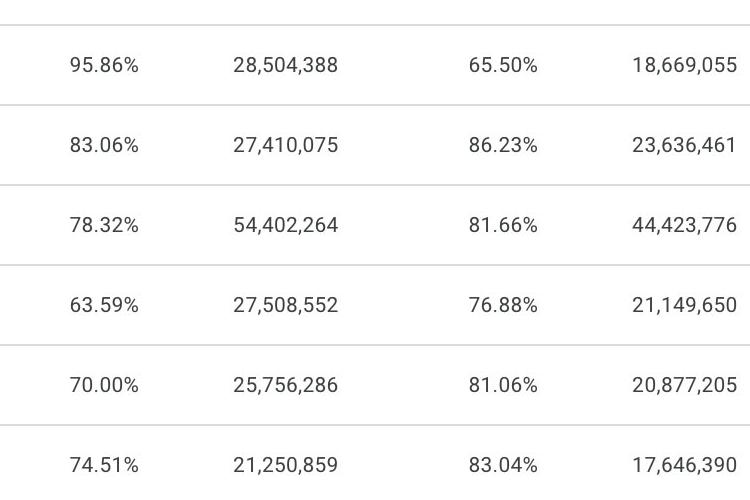
Task: Click the 81.66% cell
Action: pos(503,225)
